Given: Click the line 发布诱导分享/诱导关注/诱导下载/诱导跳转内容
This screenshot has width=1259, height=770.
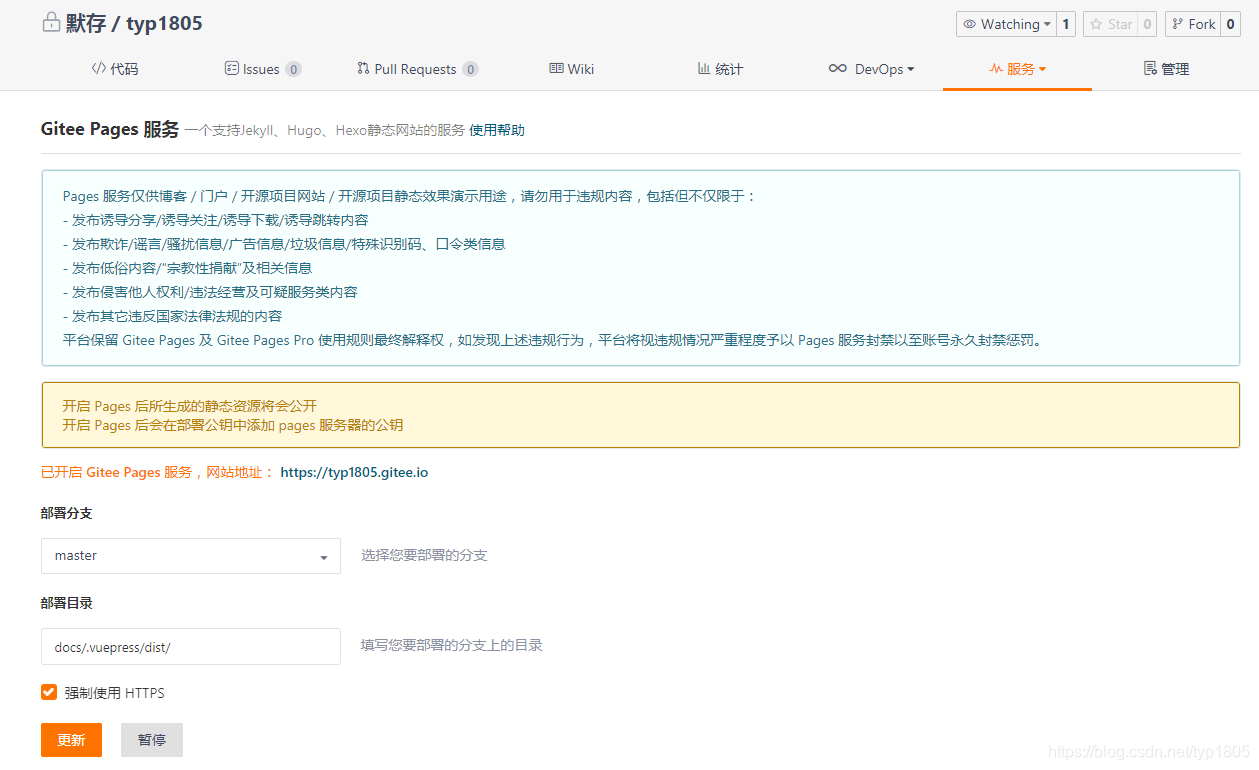Looking at the screenshot, I should [215, 220].
